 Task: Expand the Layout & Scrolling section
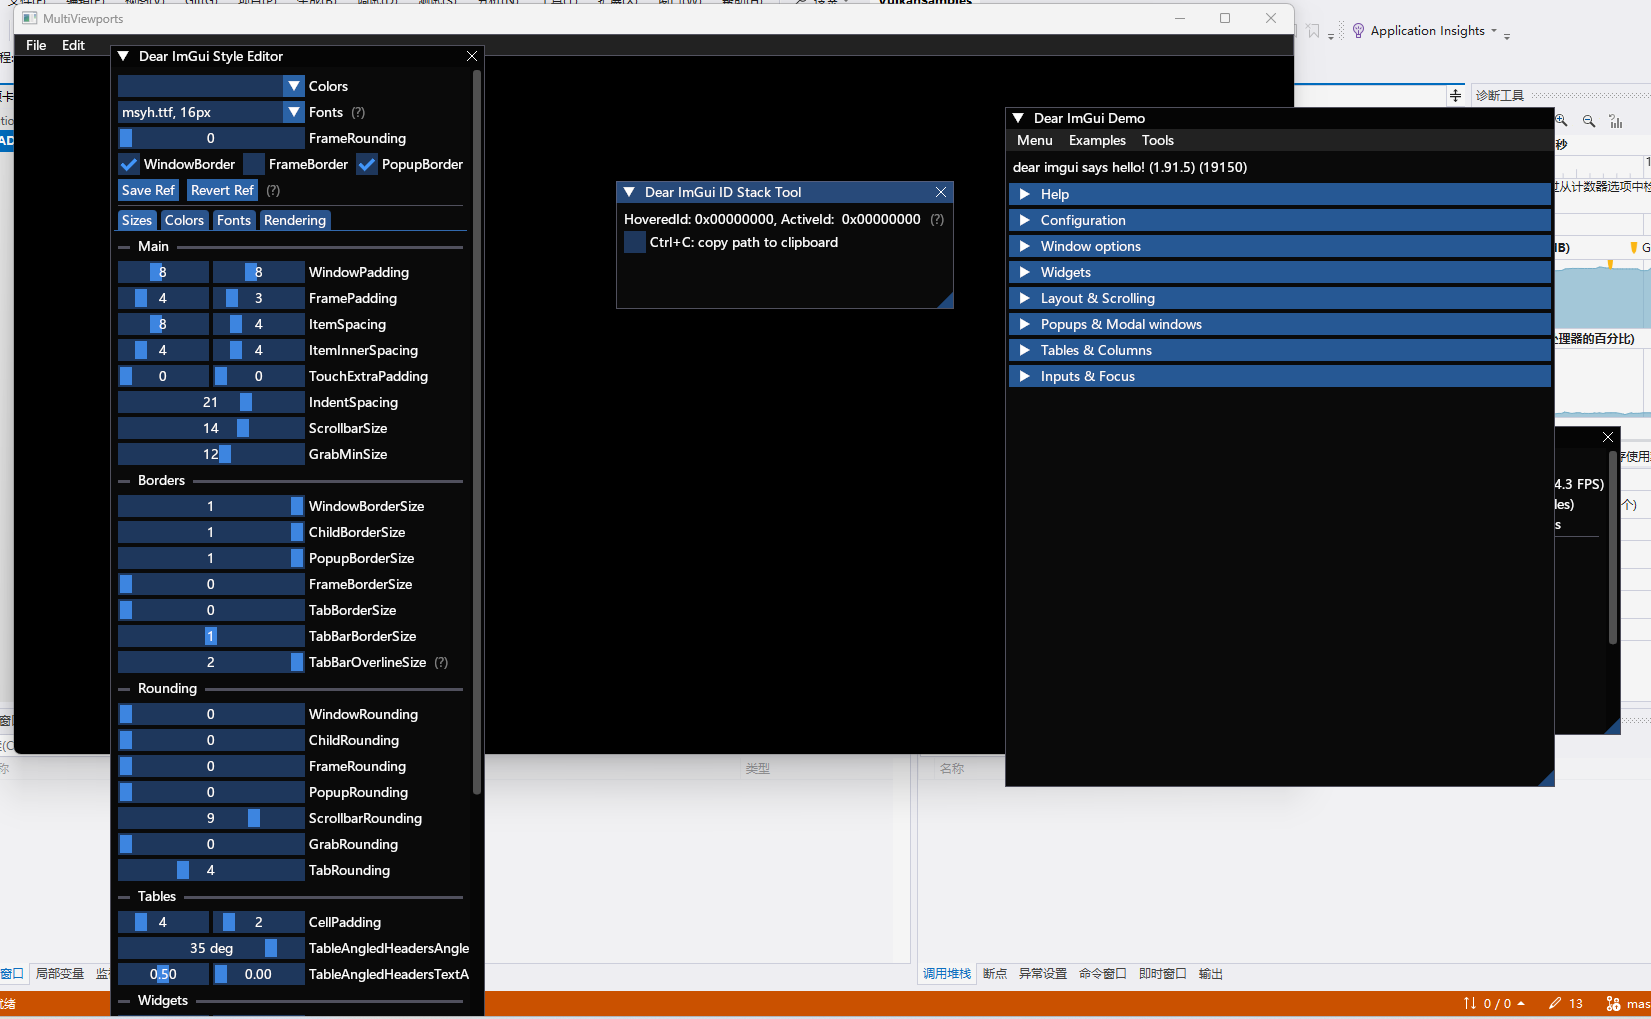click(1280, 298)
